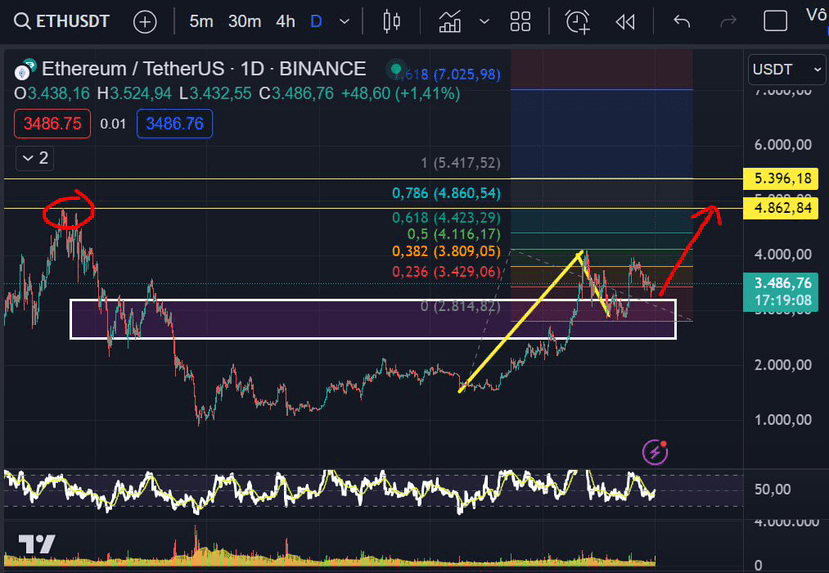Click the high value H3.524,94
Screen dimensions: 829x573
coord(134,94)
